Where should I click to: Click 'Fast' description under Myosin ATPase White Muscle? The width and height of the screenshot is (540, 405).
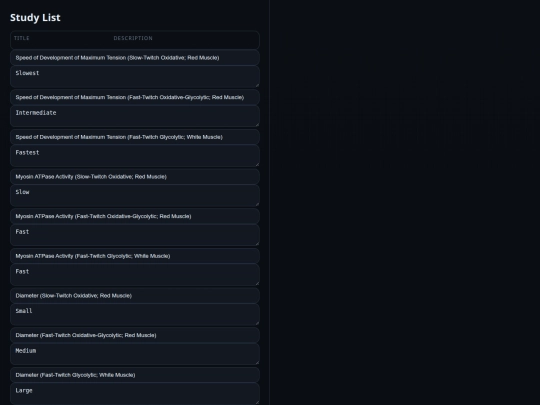[135, 275]
